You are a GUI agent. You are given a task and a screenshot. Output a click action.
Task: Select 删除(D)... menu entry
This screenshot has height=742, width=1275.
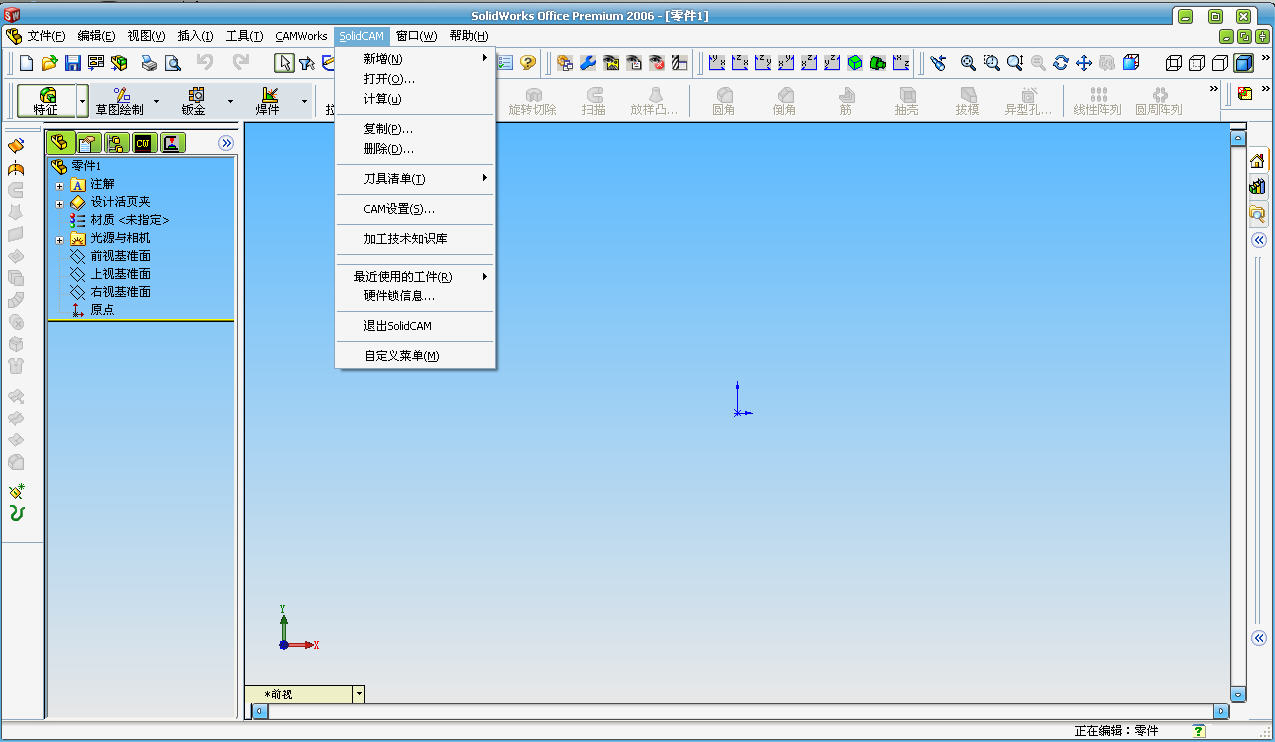click(415, 148)
